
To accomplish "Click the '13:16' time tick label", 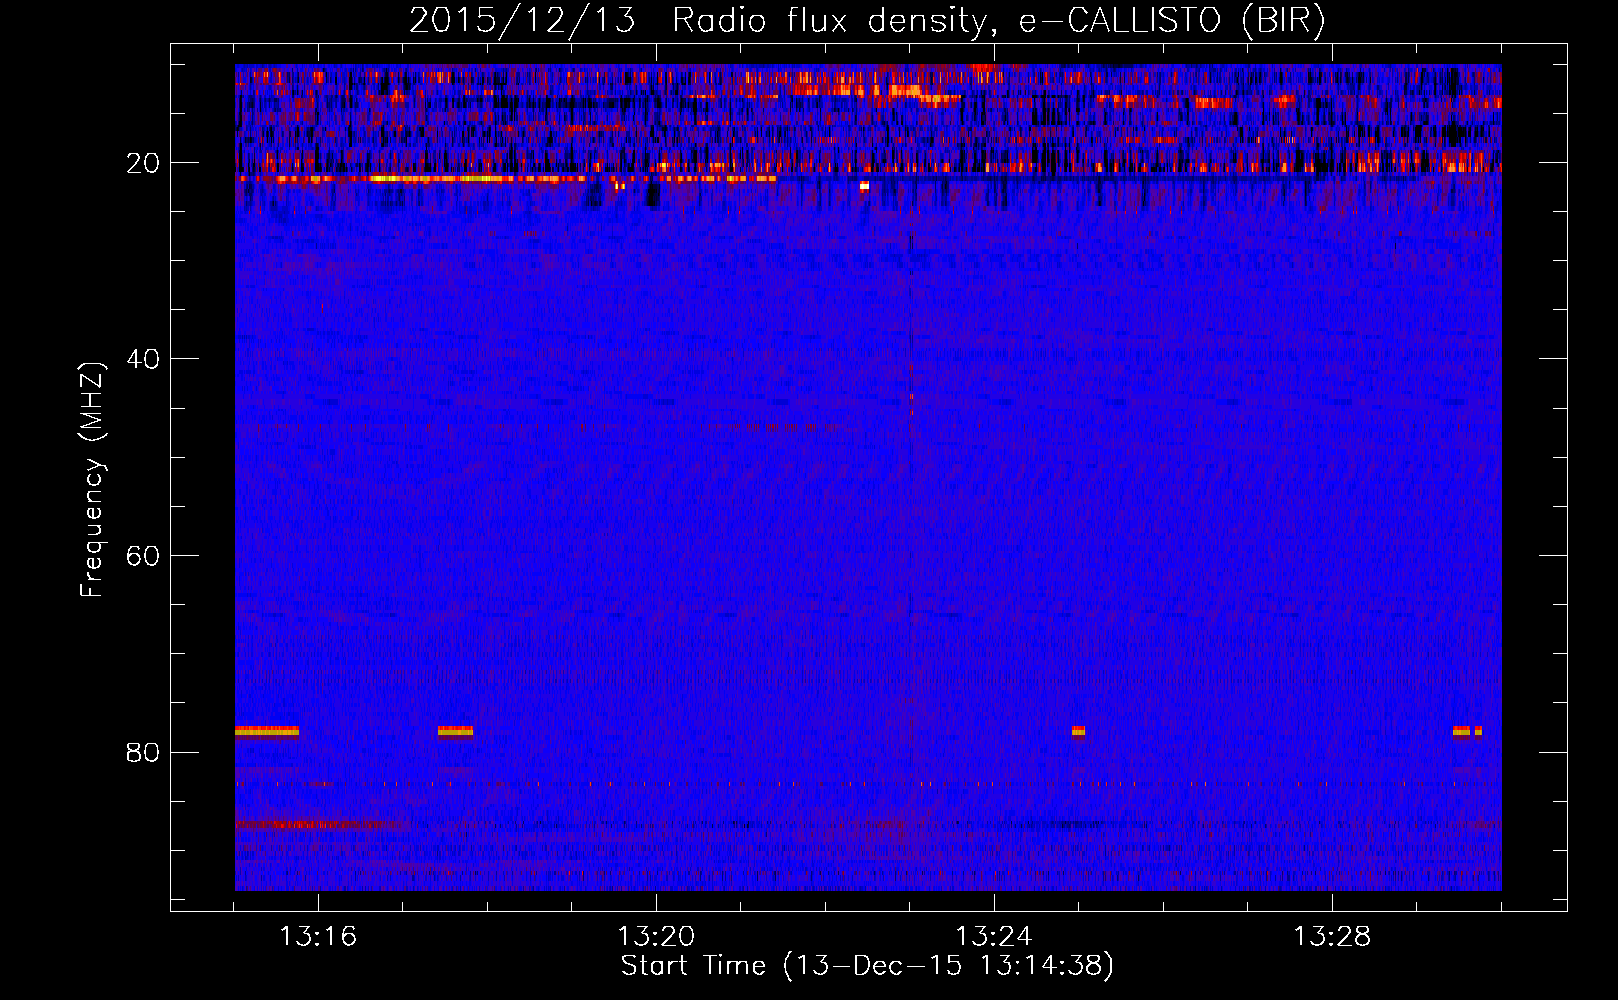I will (x=318, y=937).
